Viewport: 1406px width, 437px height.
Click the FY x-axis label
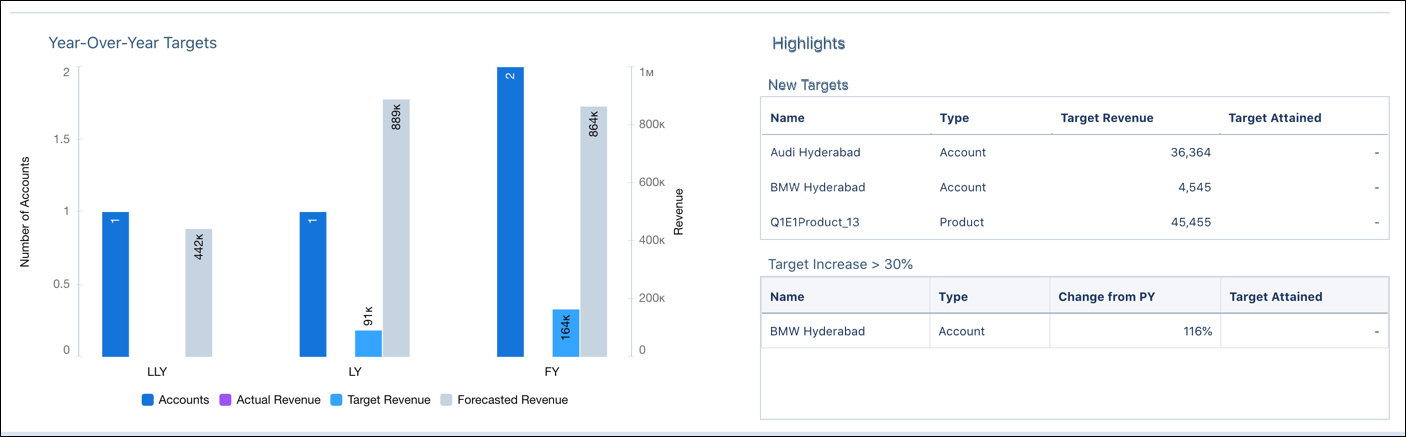[552, 372]
